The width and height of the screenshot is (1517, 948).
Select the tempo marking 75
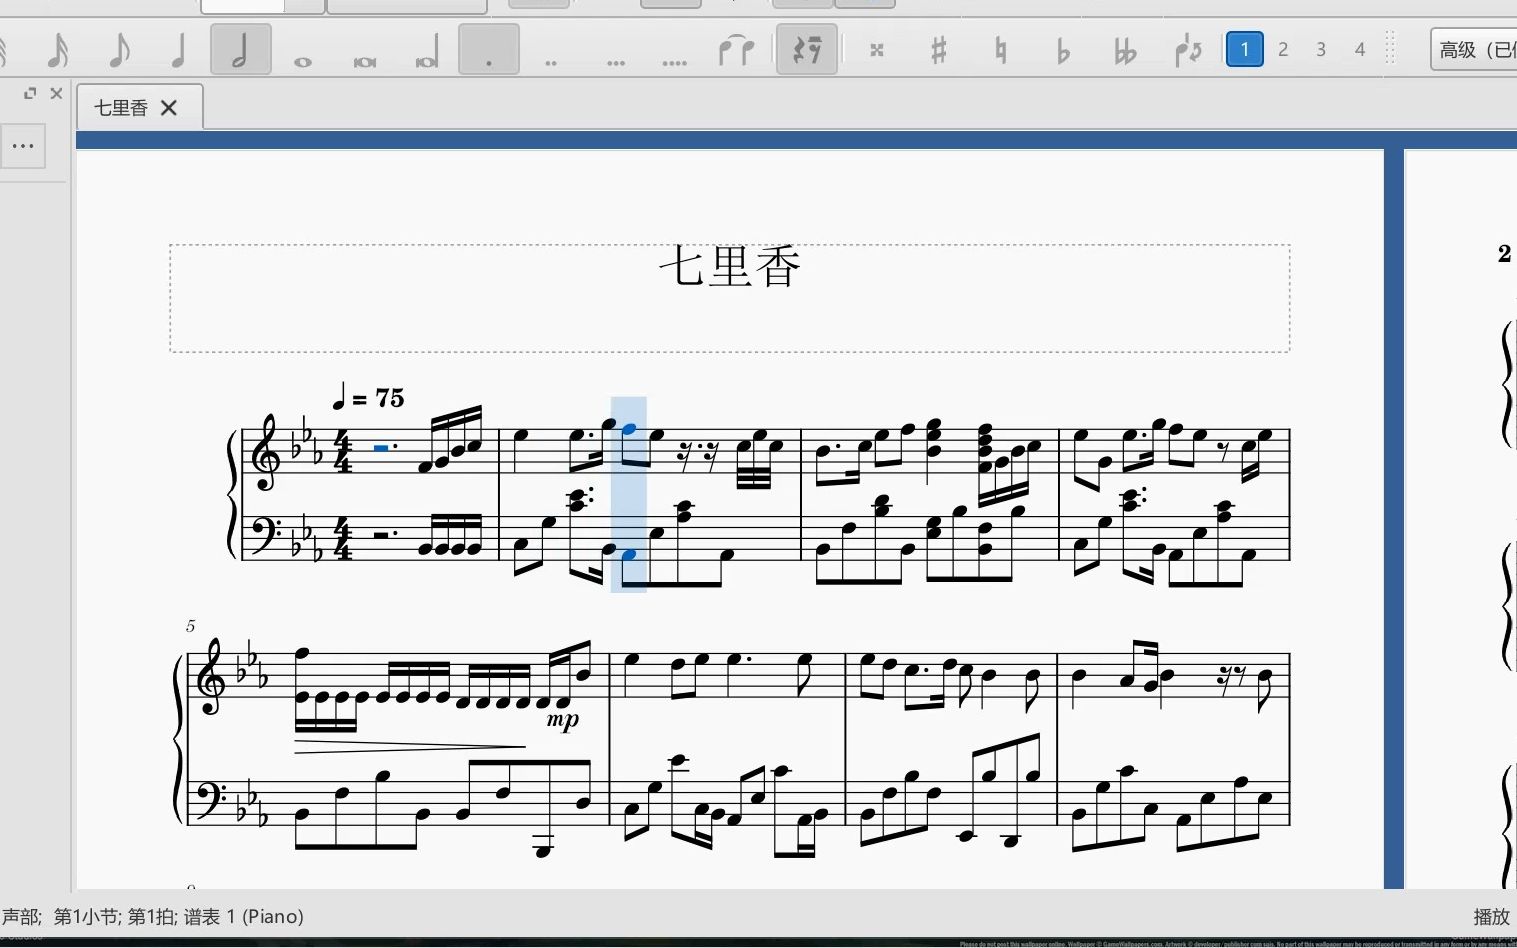(368, 398)
